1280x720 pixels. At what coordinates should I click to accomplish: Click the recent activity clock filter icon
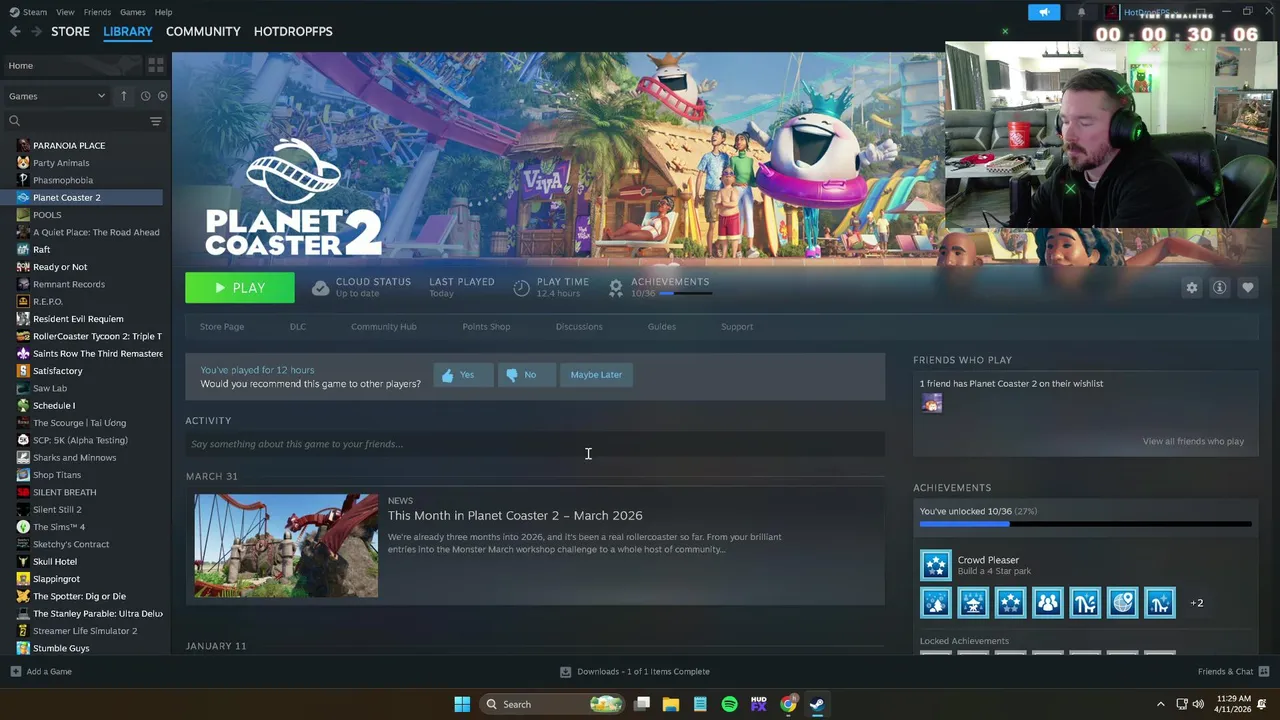[x=145, y=96]
